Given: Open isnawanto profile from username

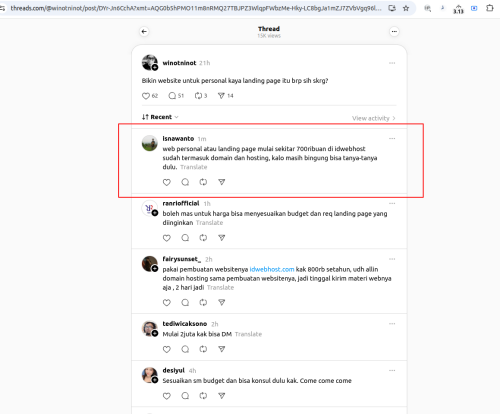Looking at the screenshot, I should coord(178,138).
